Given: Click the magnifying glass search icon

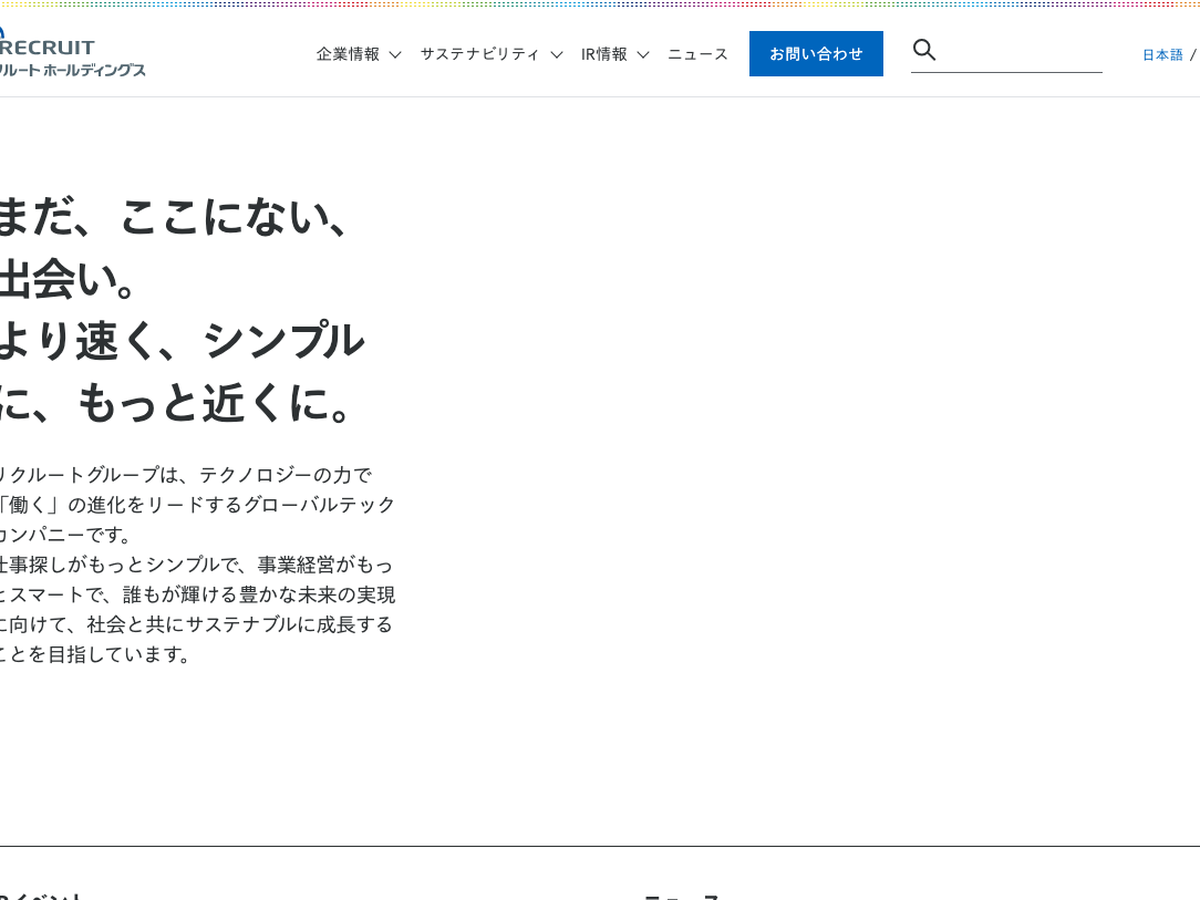Looking at the screenshot, I should [924, 50].
